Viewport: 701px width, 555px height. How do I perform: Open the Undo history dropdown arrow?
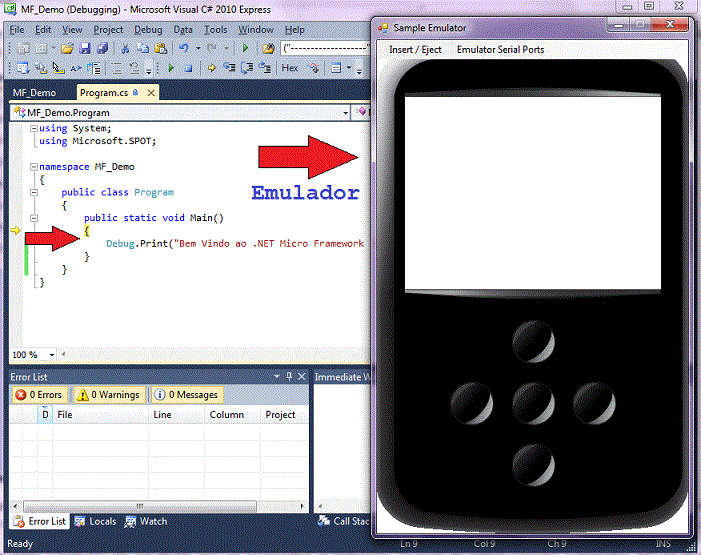[x=198, y=48]
